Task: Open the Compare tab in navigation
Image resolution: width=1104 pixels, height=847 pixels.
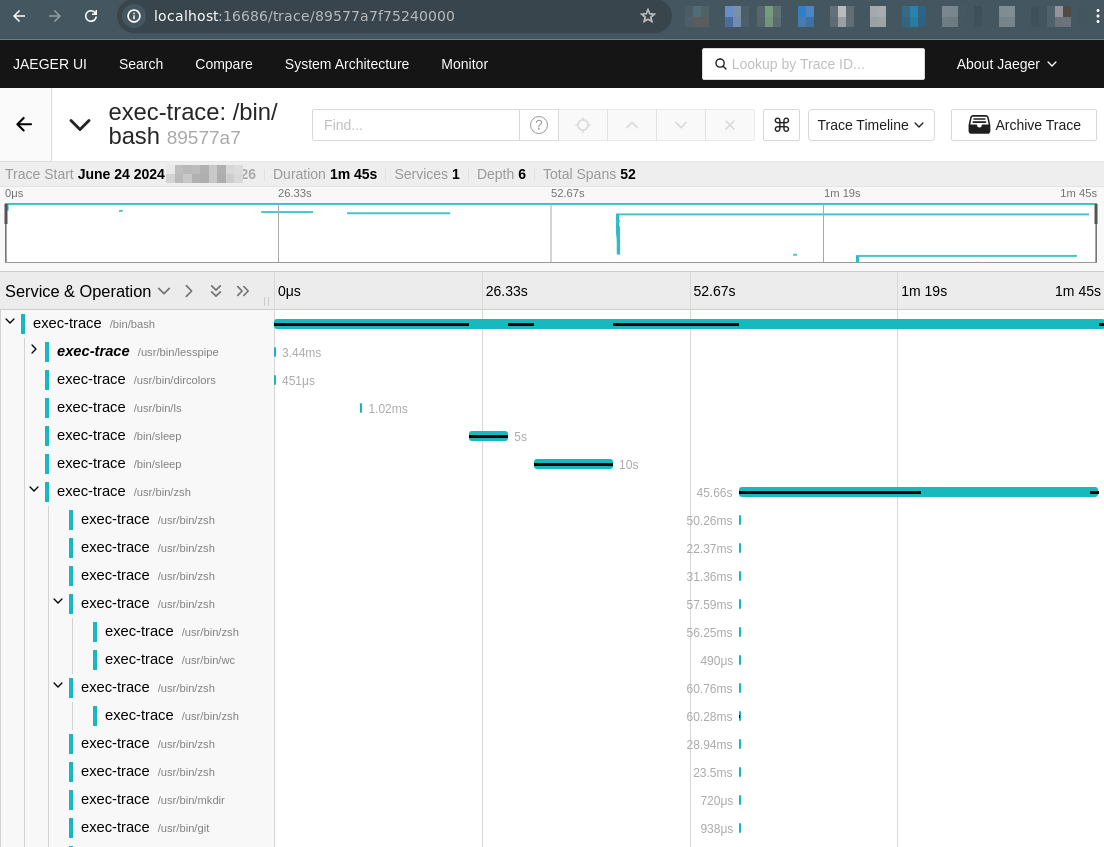Action: (224, 64)
